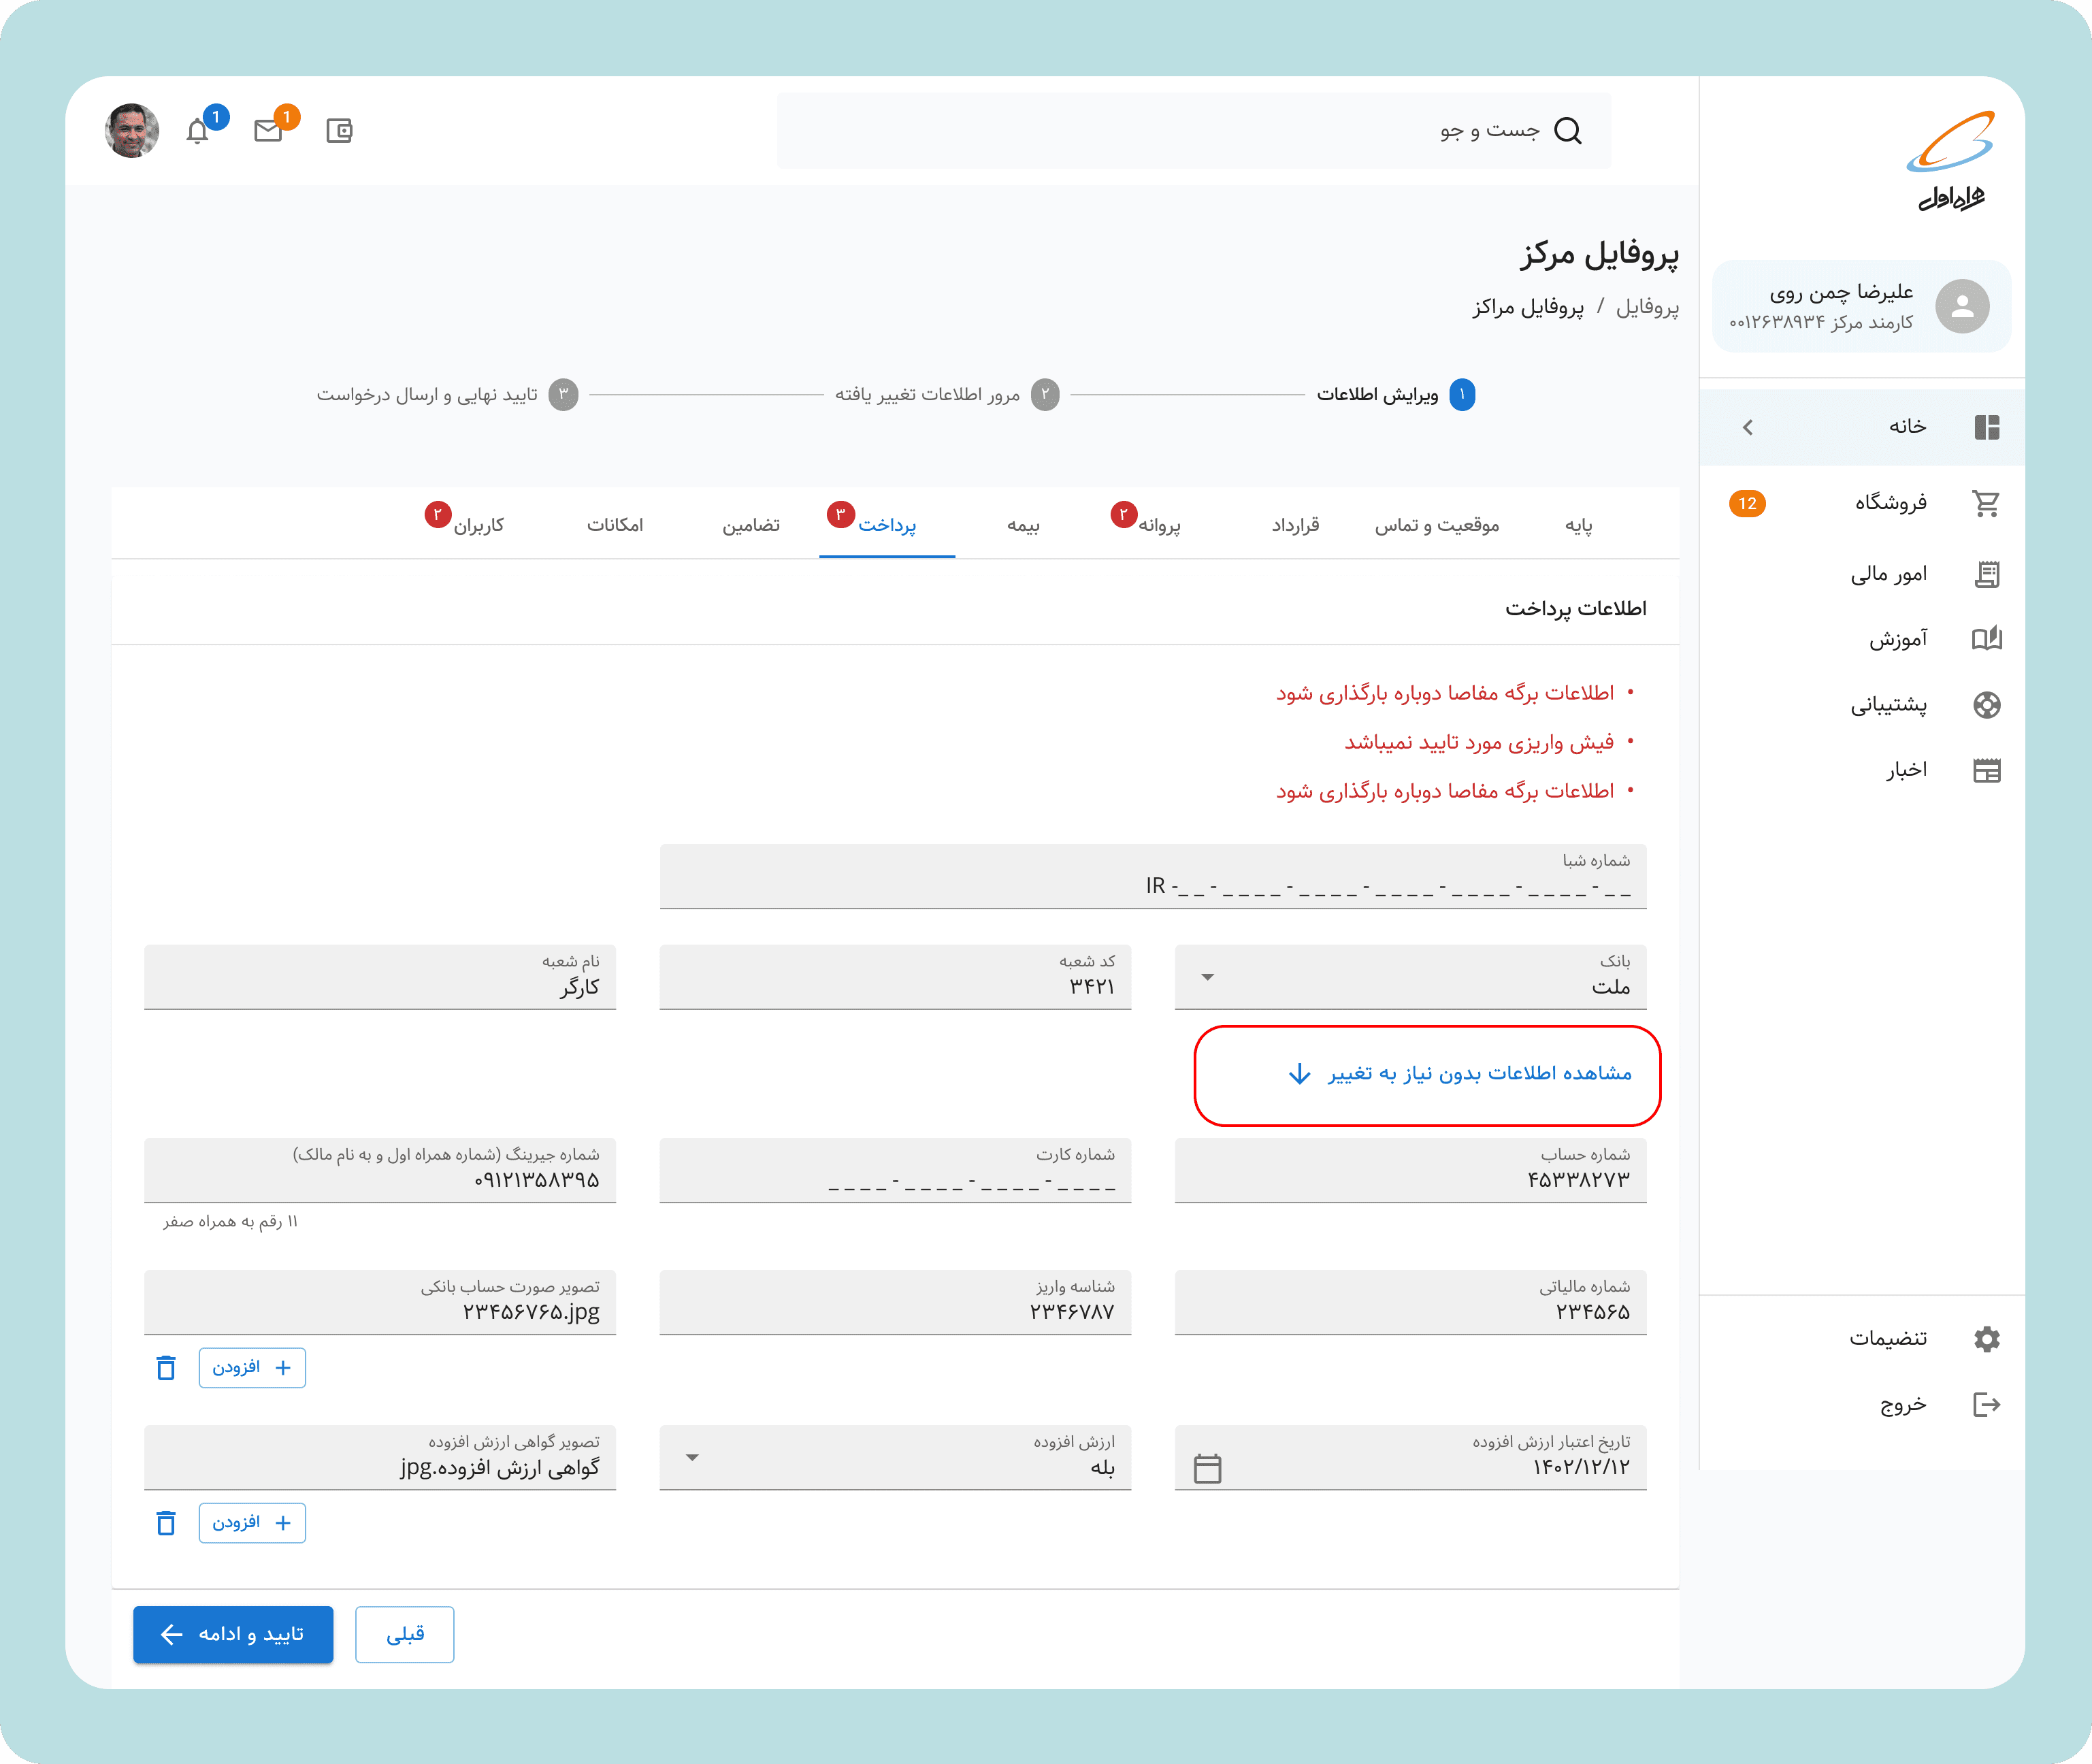This screenshot has width=2092, height=1764.
Task: Click the settings gear تنضیمات icon
Action: click(1986, 1339)
